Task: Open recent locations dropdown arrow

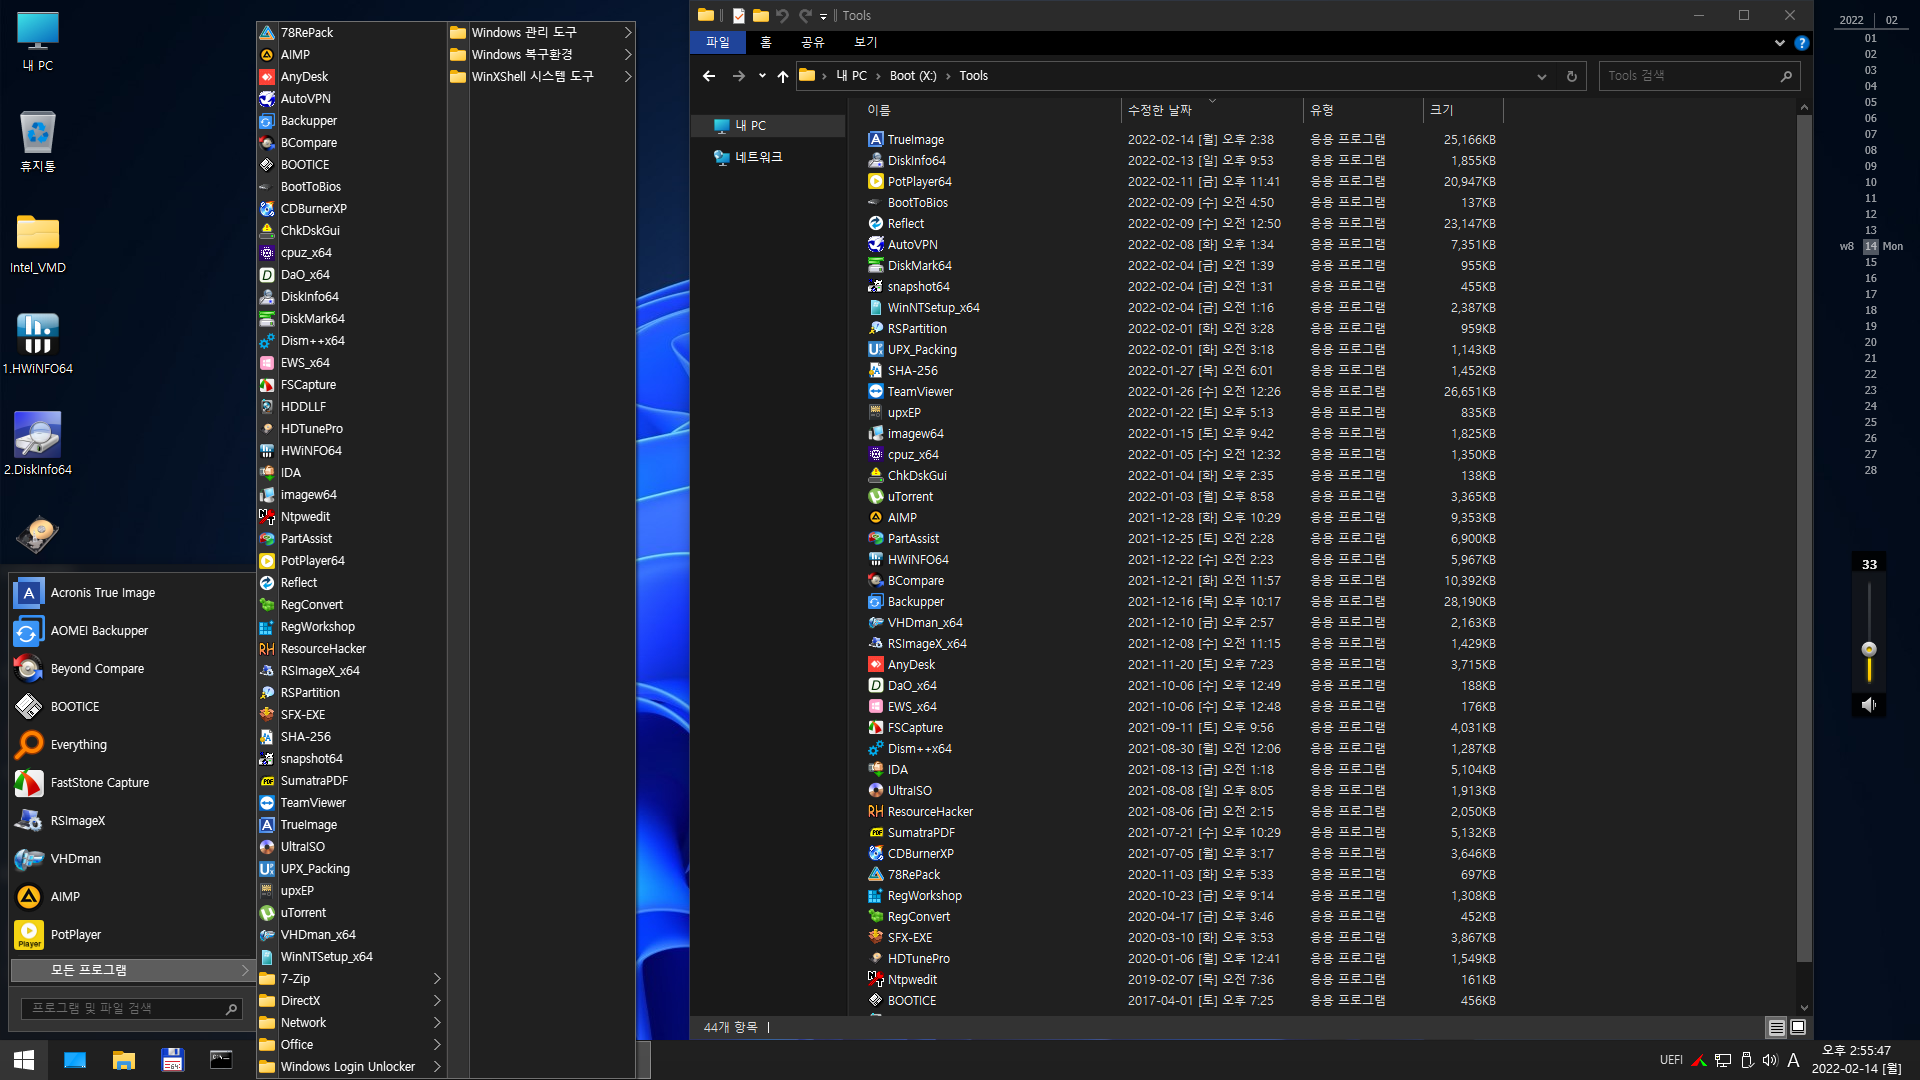Action: tap(762, 76)
